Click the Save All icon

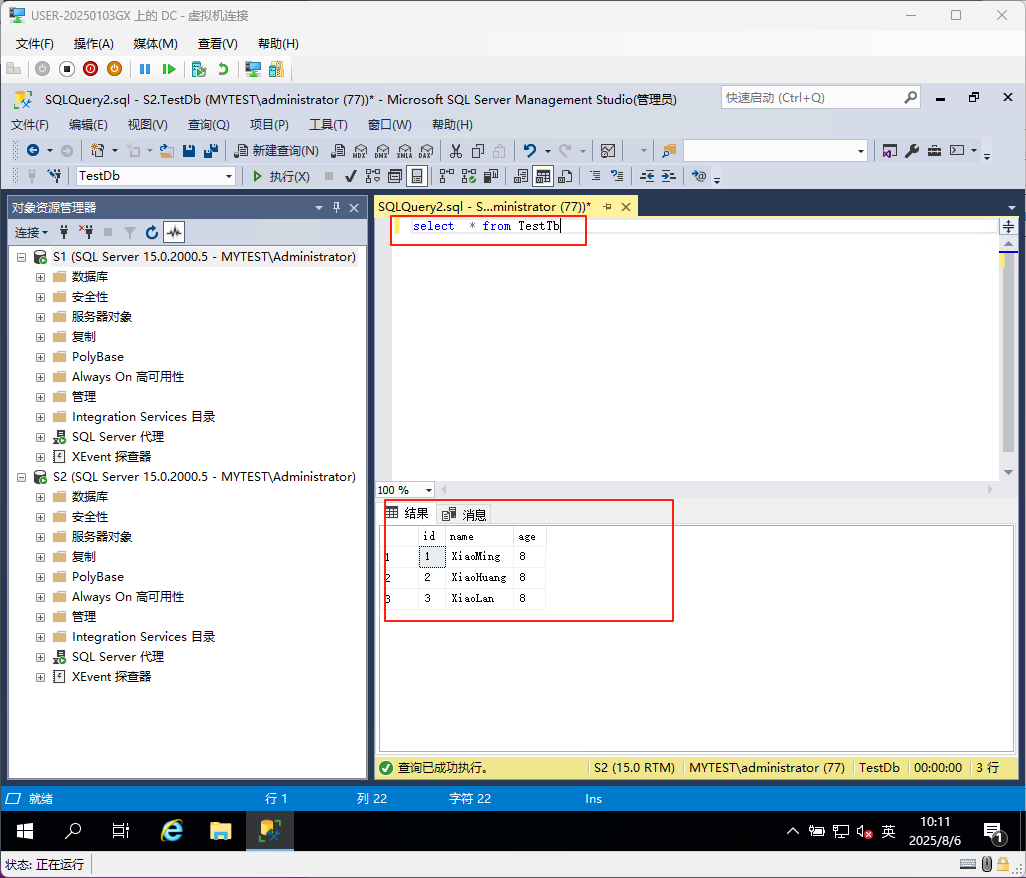[211, 151]
